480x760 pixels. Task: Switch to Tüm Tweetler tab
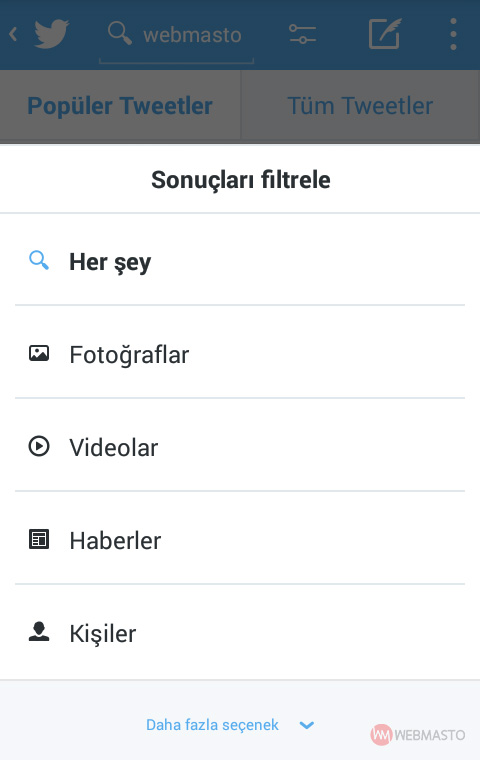point(360,105)
